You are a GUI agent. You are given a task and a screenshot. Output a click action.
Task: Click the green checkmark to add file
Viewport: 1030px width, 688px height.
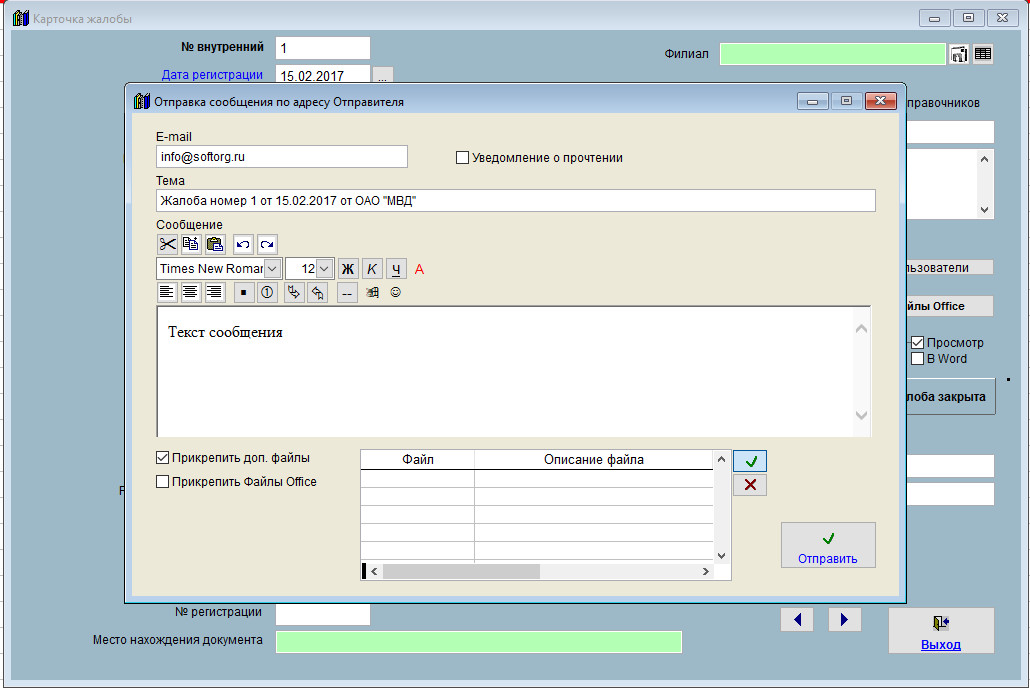tap(750, 461)
